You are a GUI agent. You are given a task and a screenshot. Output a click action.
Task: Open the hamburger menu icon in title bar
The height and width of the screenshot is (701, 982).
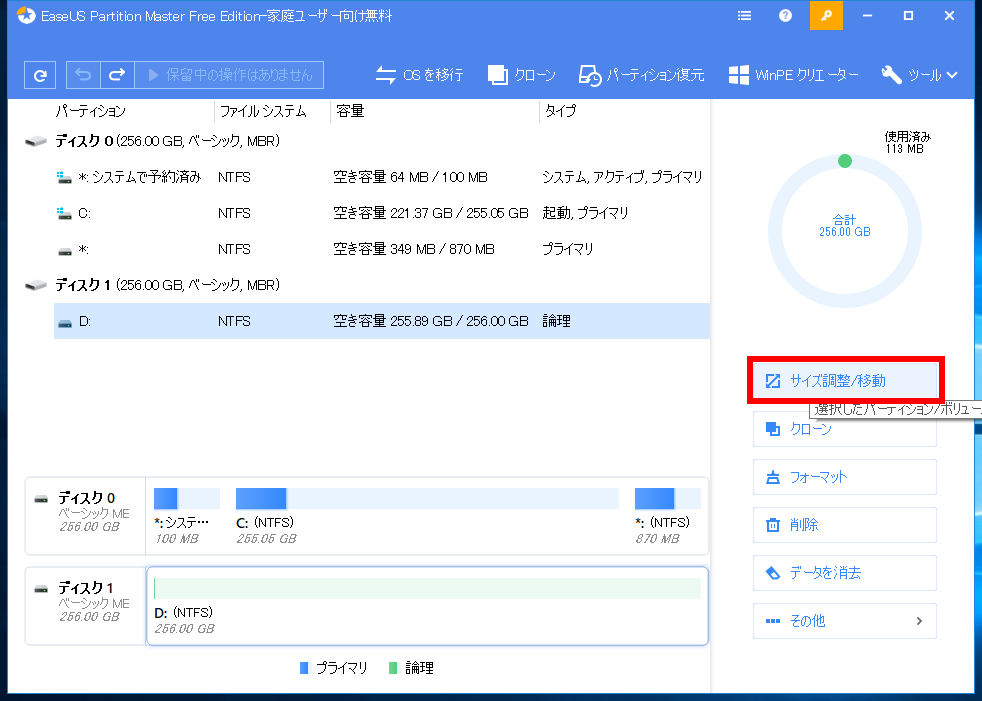(744, 16)
